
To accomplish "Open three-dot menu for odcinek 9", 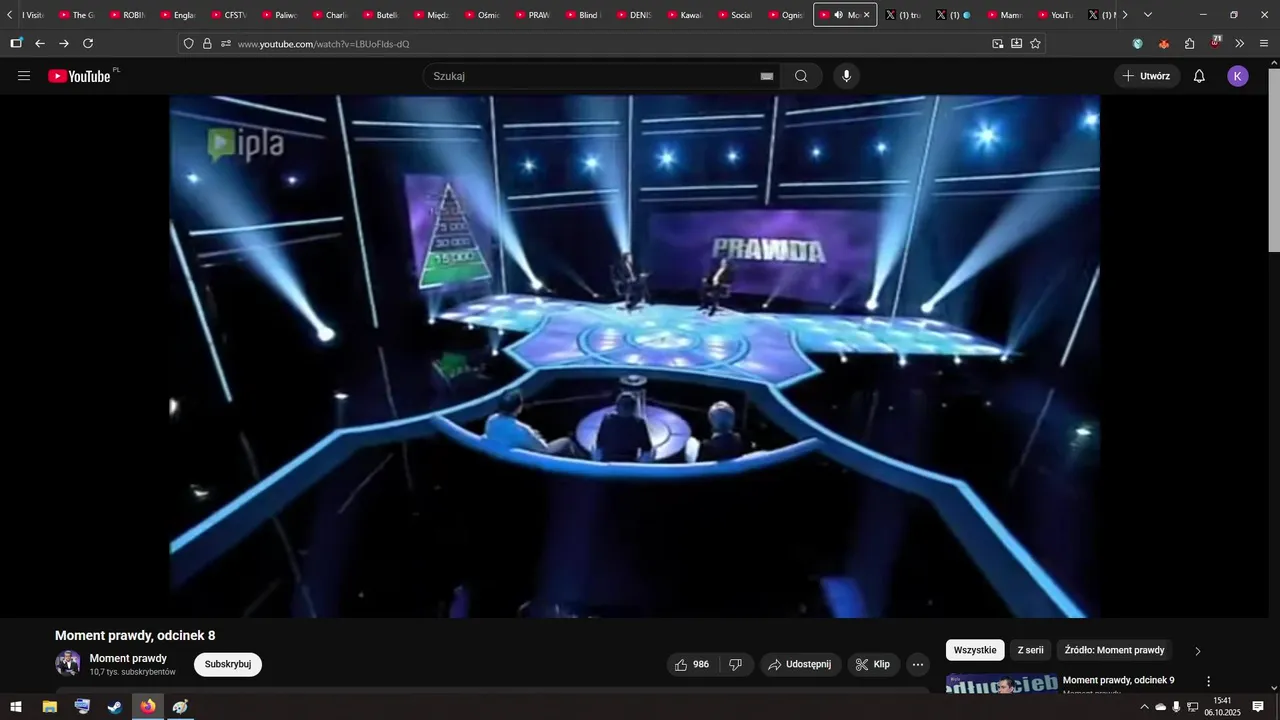I will pos(1208,682).
